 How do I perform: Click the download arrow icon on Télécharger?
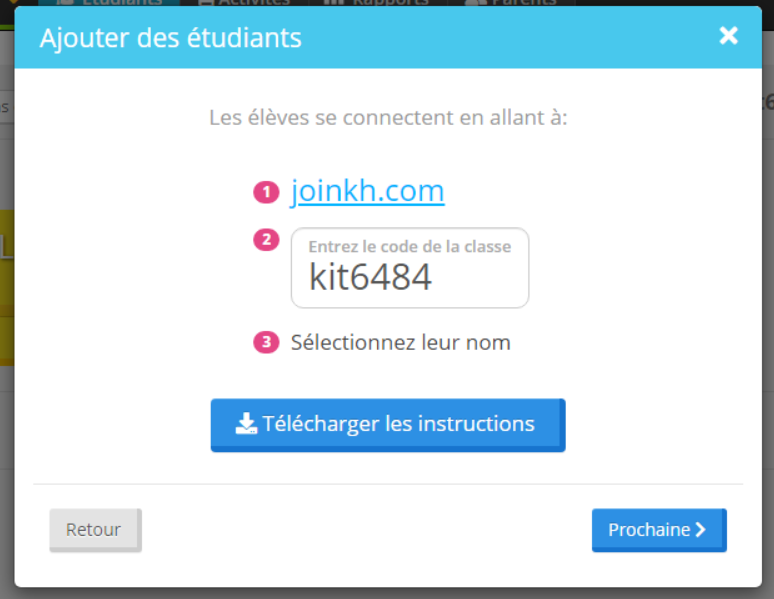246,424
